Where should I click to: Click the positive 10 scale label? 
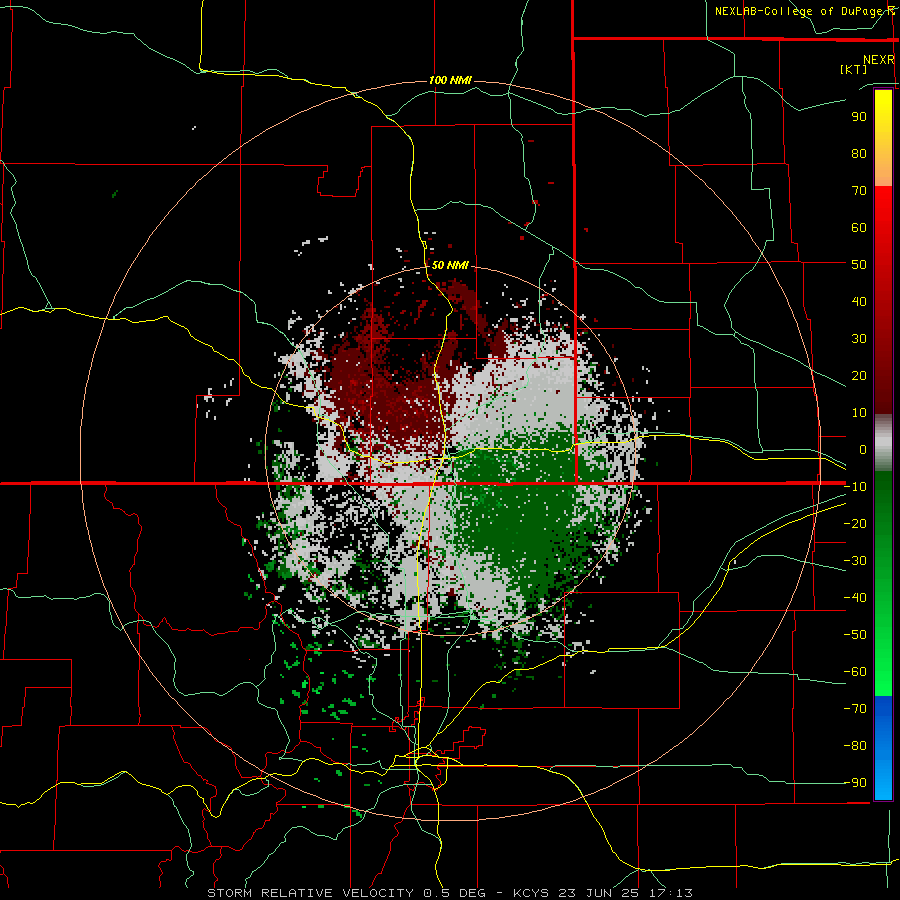pyautogui.click(x=859, y=413)
